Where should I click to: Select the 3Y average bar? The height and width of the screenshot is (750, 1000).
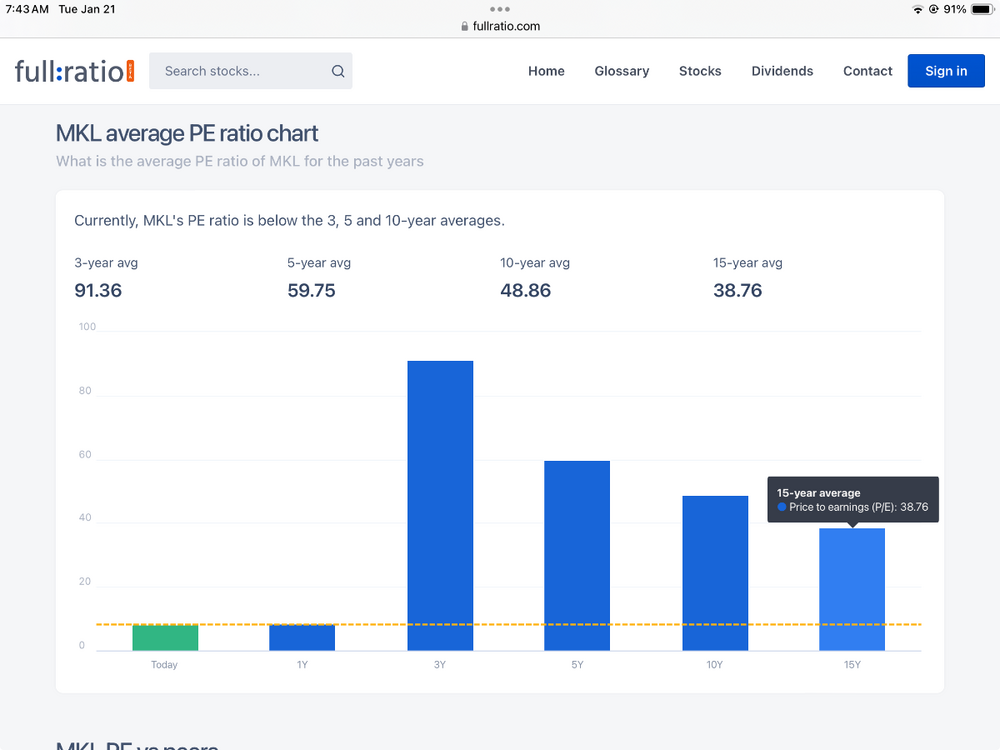point(440,506)
